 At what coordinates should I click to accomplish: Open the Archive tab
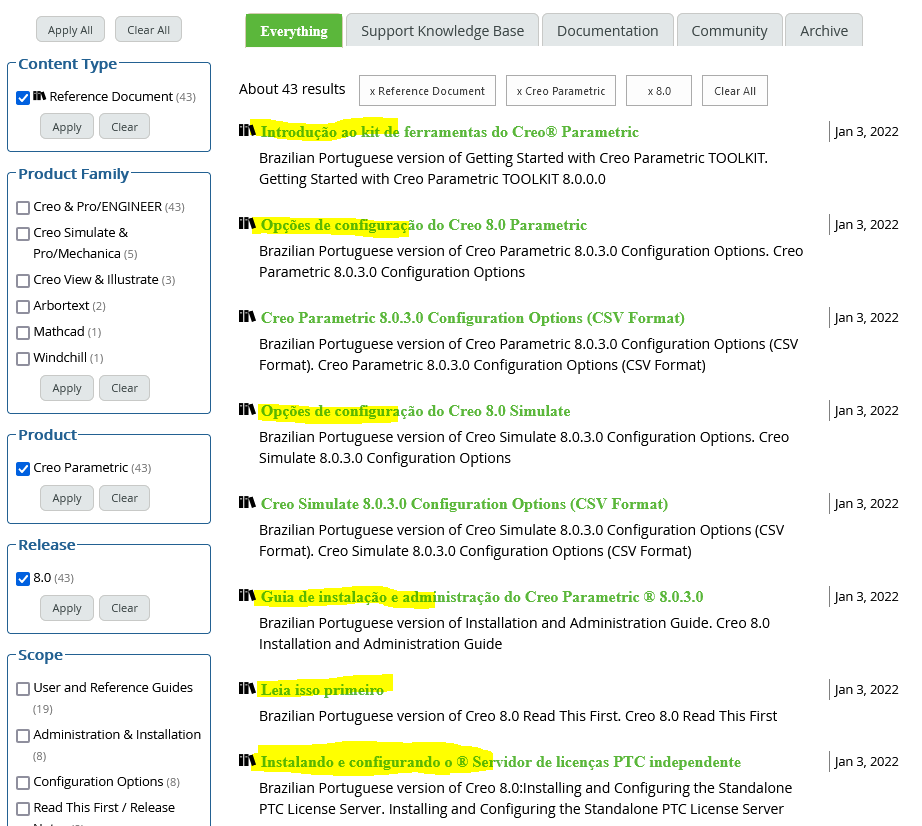(824, 31)
